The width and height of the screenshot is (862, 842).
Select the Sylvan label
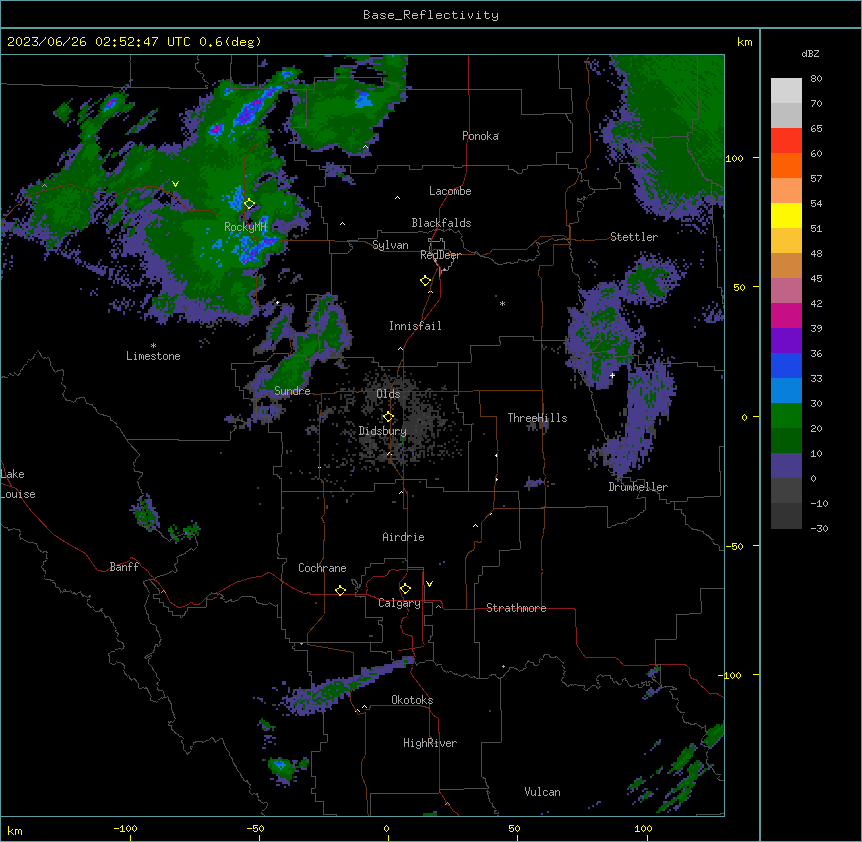pos(390,245)
